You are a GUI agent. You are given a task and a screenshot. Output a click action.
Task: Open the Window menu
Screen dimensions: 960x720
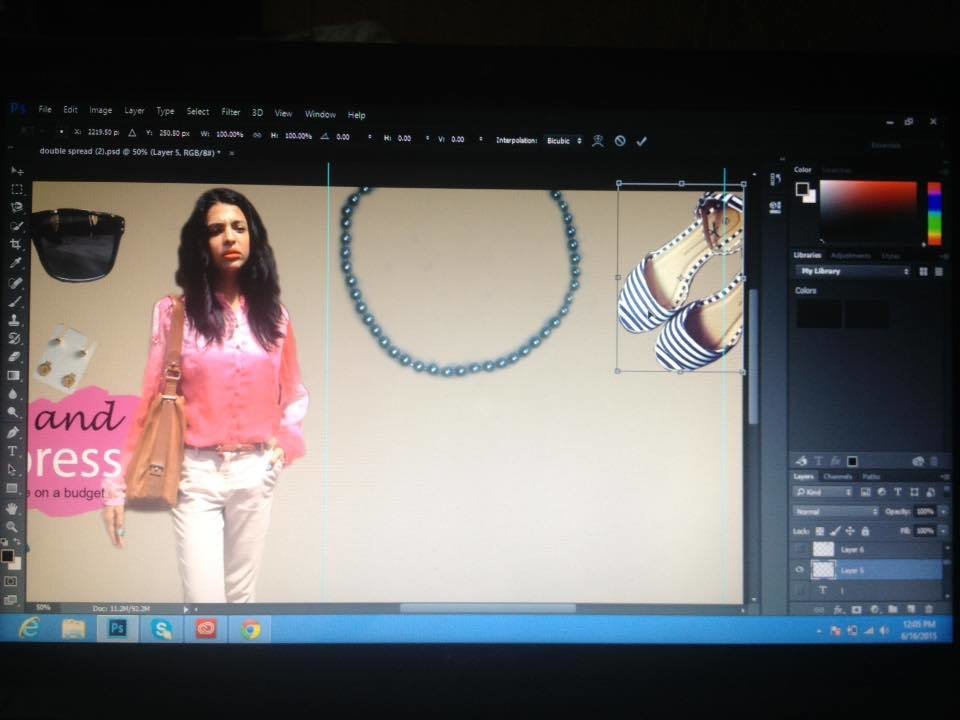click(320, 114)
